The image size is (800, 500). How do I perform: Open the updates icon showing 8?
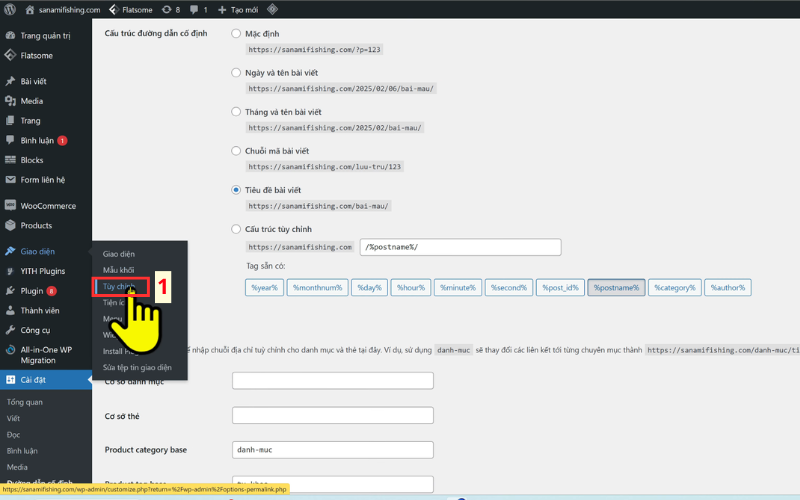[x=166, y=10]
